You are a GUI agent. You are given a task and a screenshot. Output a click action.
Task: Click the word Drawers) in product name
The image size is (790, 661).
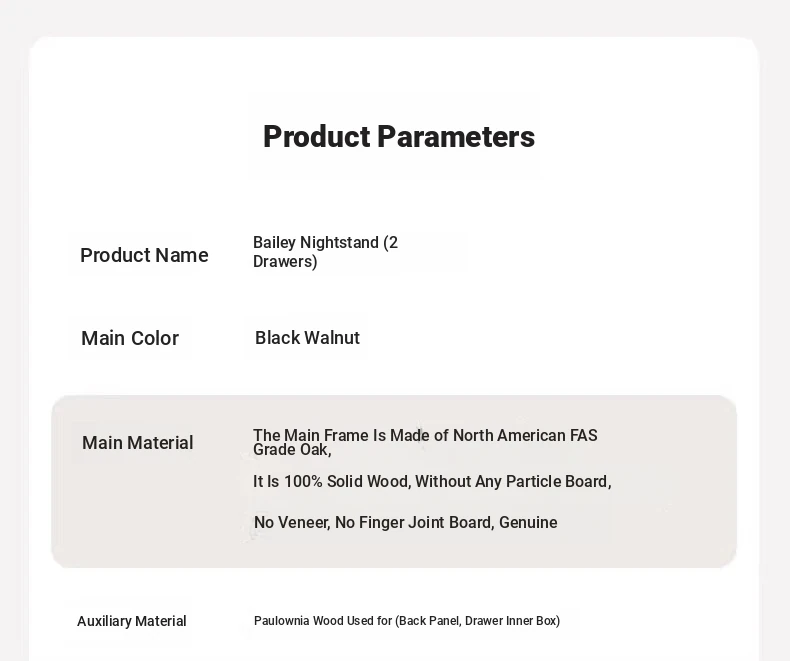pyautogui.click(x=285, y=262)
